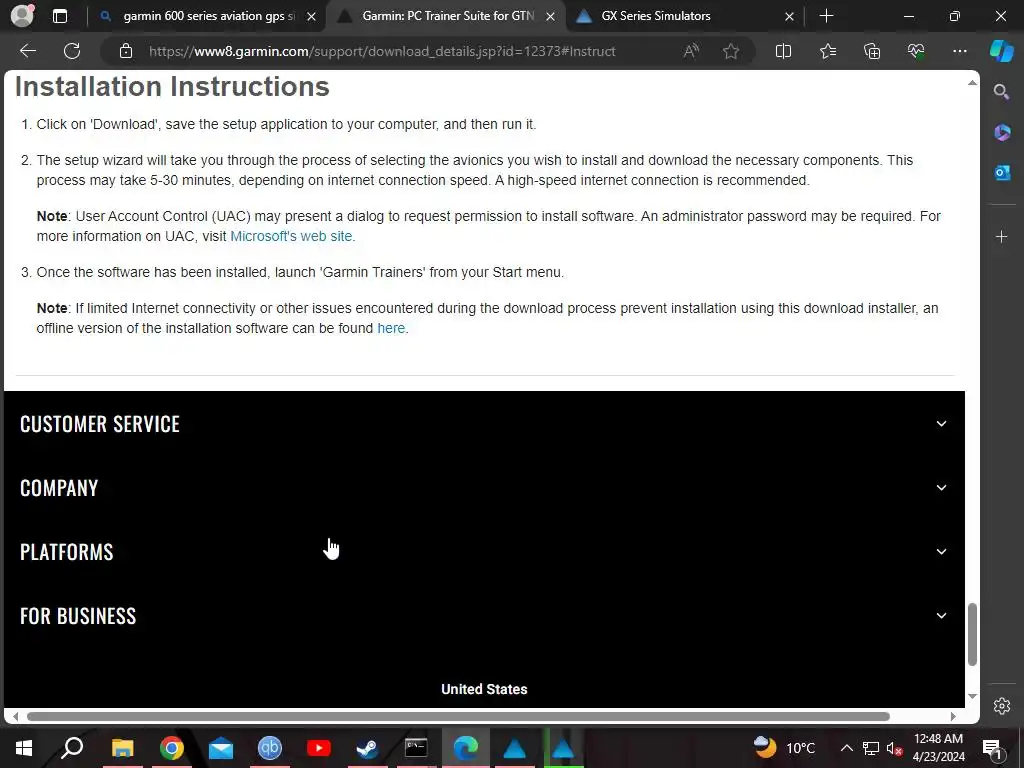Launch File Explorer from the taskbar
Viewport: 1024px width, 768px height.
[122, 748]
